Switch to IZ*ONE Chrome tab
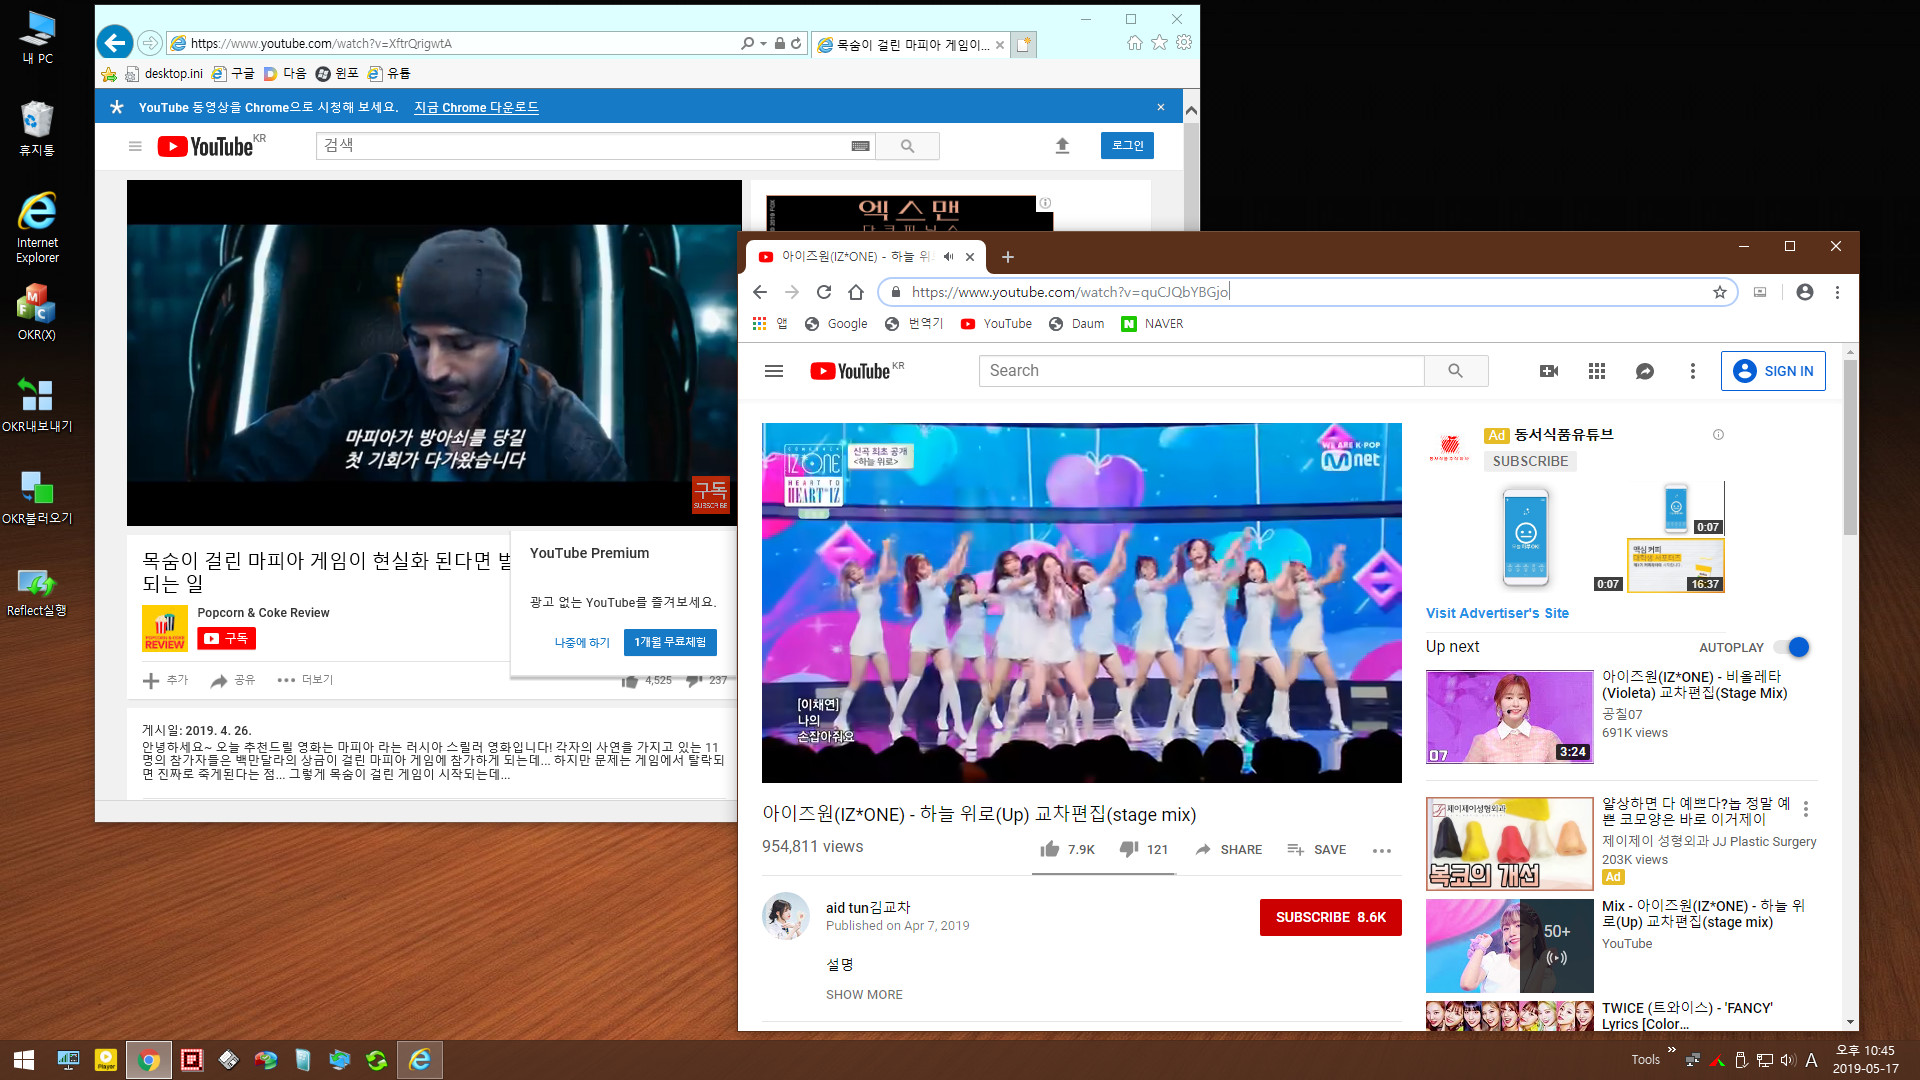 pyautogui.click(x=866, y=257)
